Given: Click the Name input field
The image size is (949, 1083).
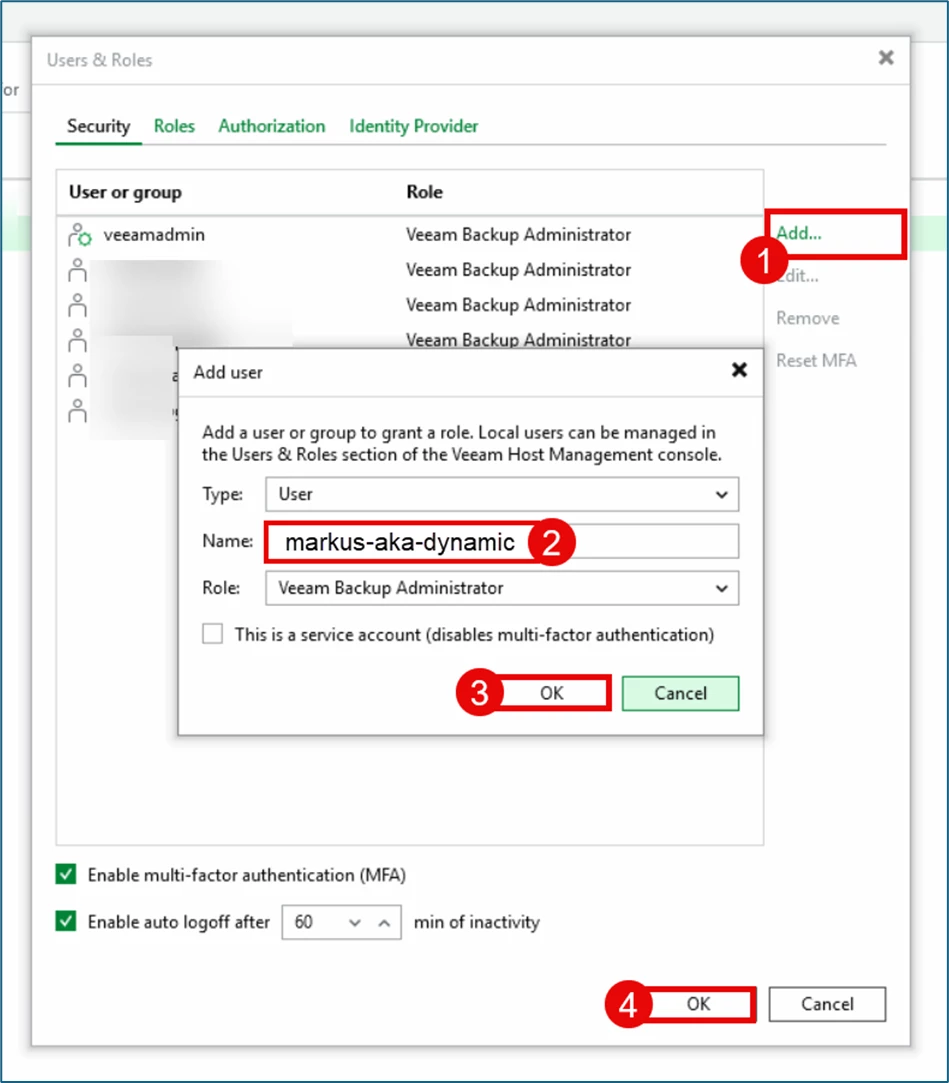Looking at the screenshot, I should coord(502,542).
